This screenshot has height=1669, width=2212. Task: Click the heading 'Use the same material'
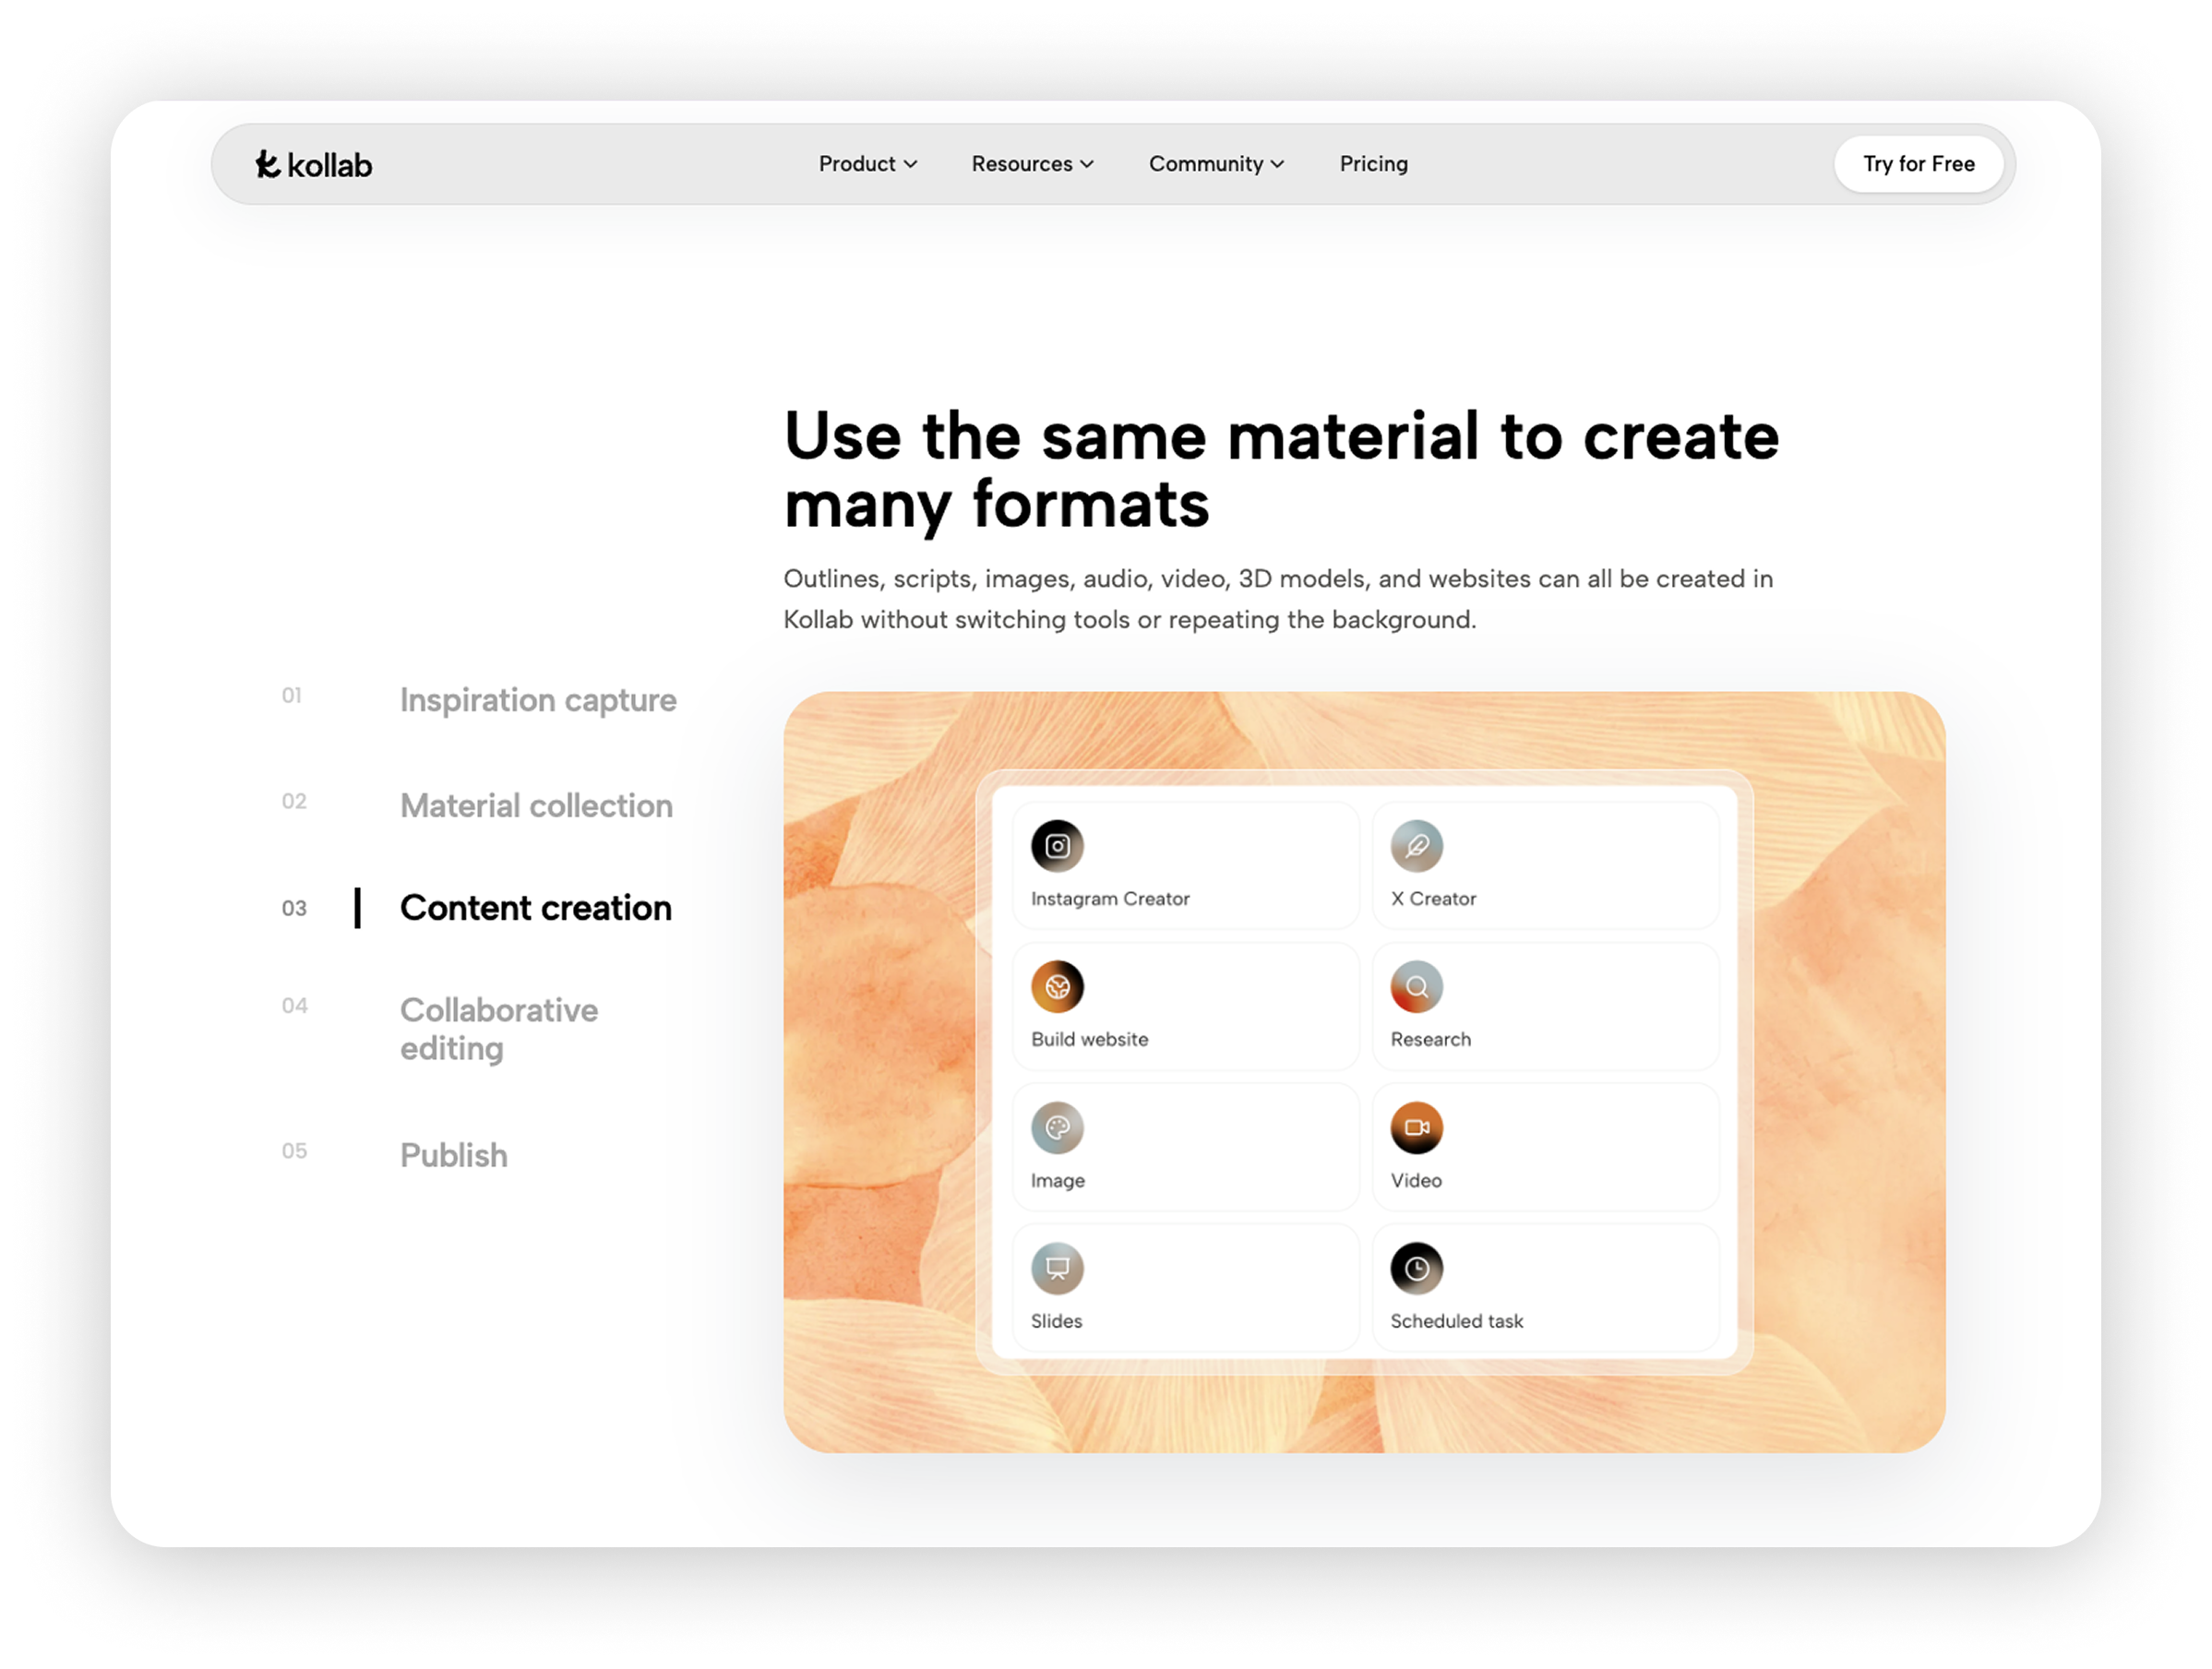click(x=1281, y=470)
